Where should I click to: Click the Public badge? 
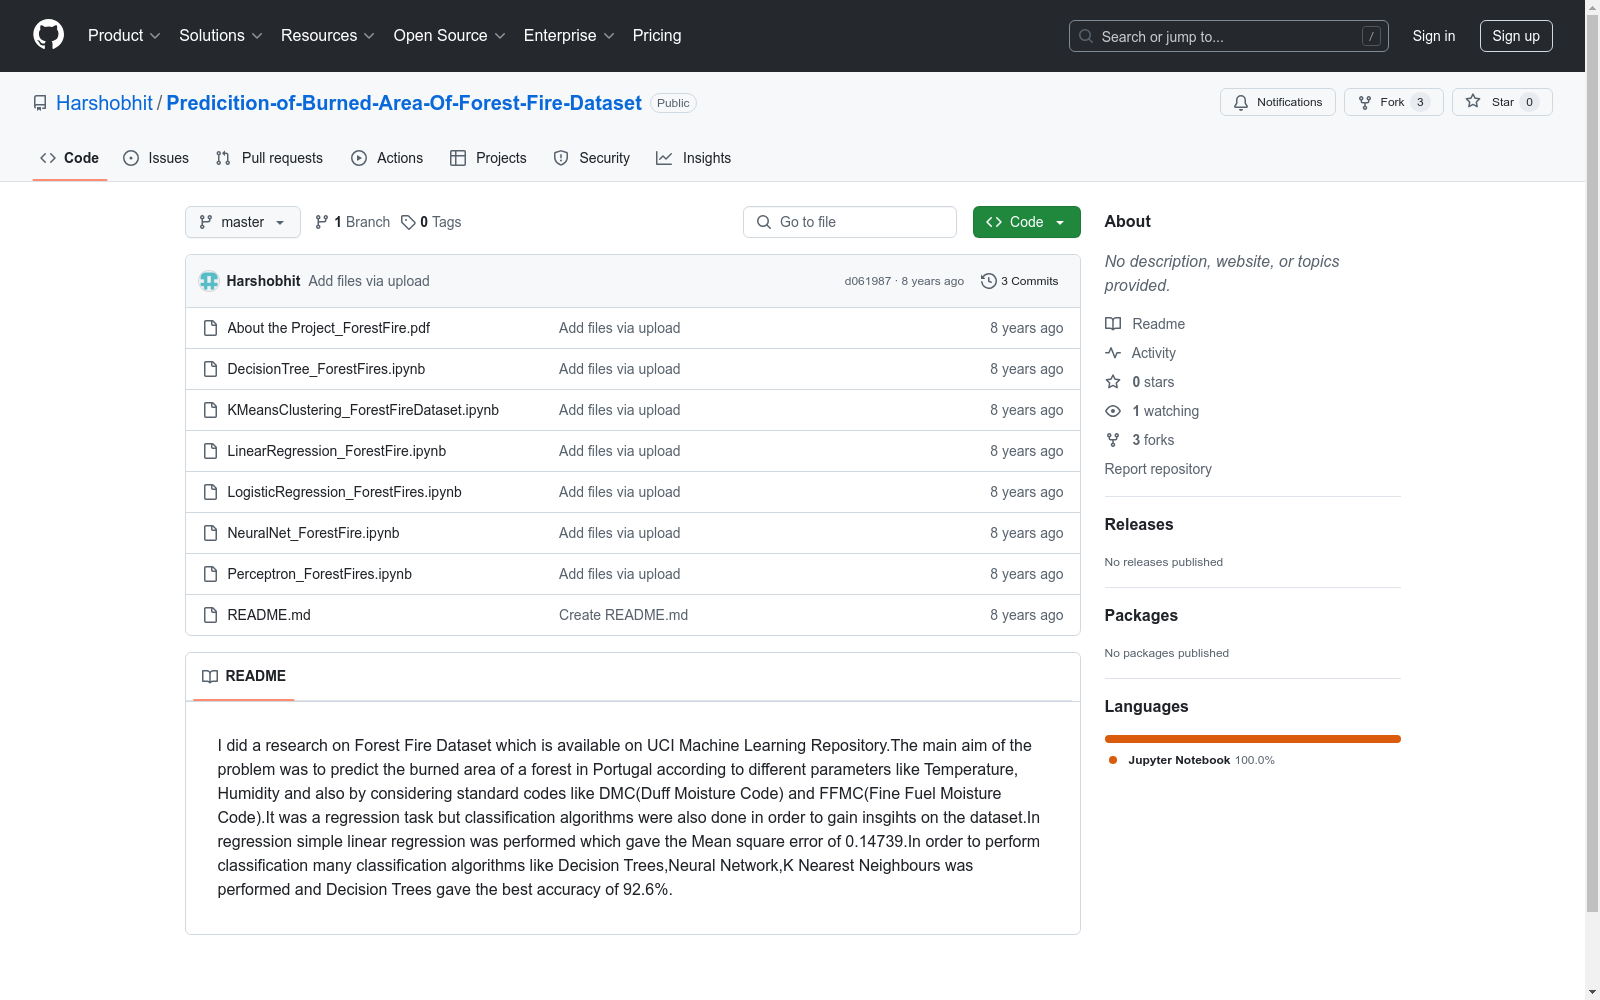pos(673,103)
